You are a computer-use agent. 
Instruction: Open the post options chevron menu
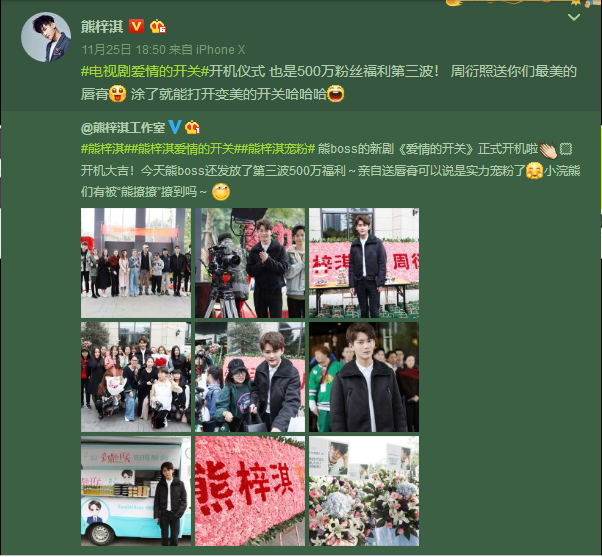574,17
